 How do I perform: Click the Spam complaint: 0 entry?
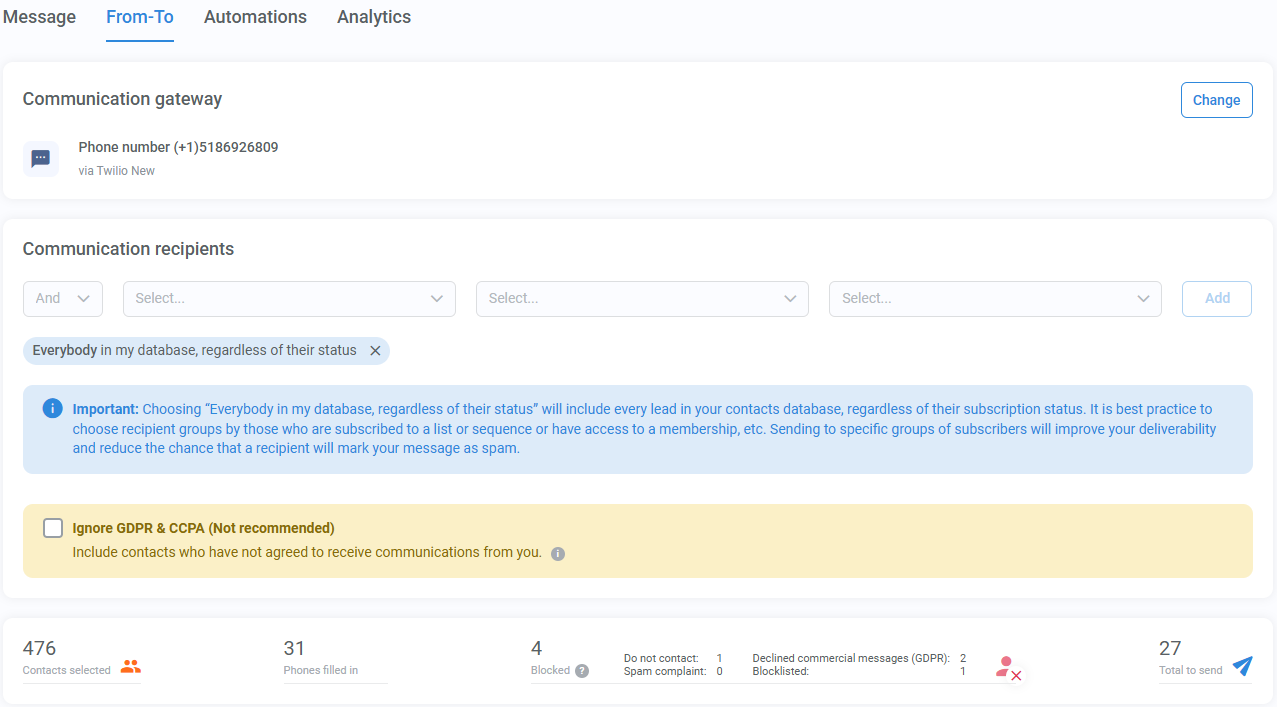tap(673, 671)
